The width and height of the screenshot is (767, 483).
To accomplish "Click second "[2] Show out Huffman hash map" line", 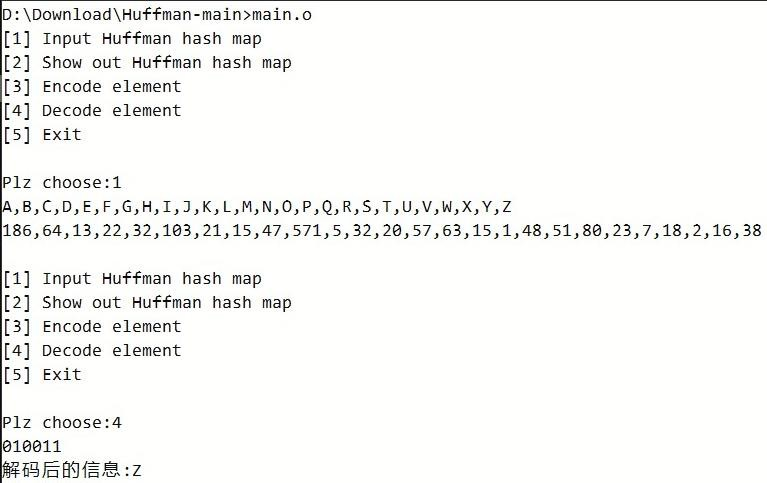I will tap(146, 303).
